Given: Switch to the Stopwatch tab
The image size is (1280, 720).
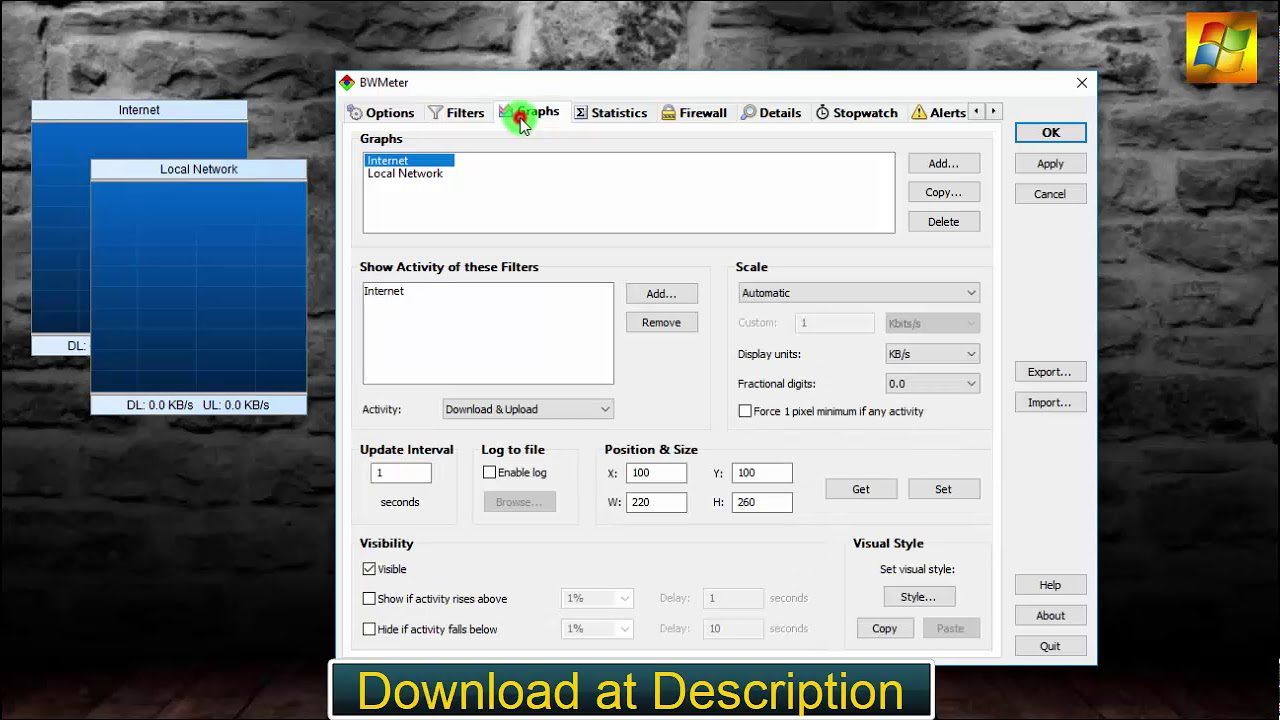Looking at the screenshot, I should (857, 113).
